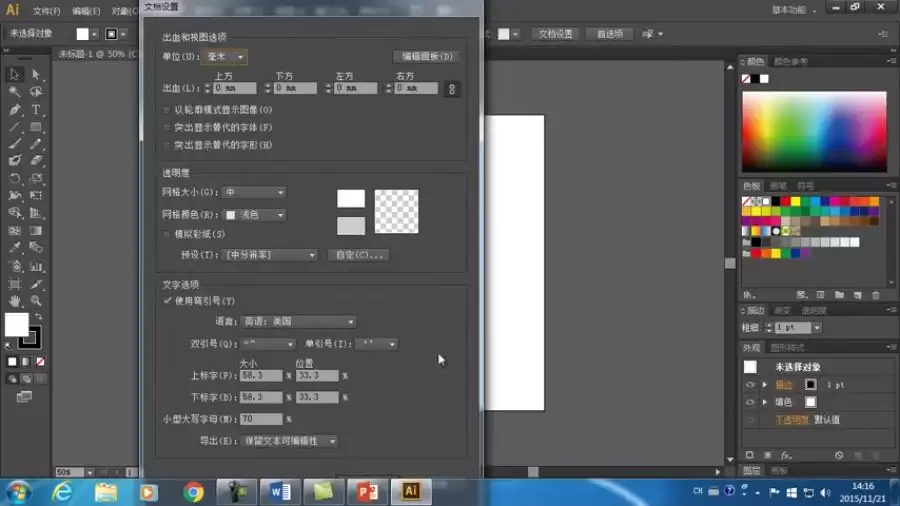Expand the 描边 row triangle in Appearance panel

765,385
